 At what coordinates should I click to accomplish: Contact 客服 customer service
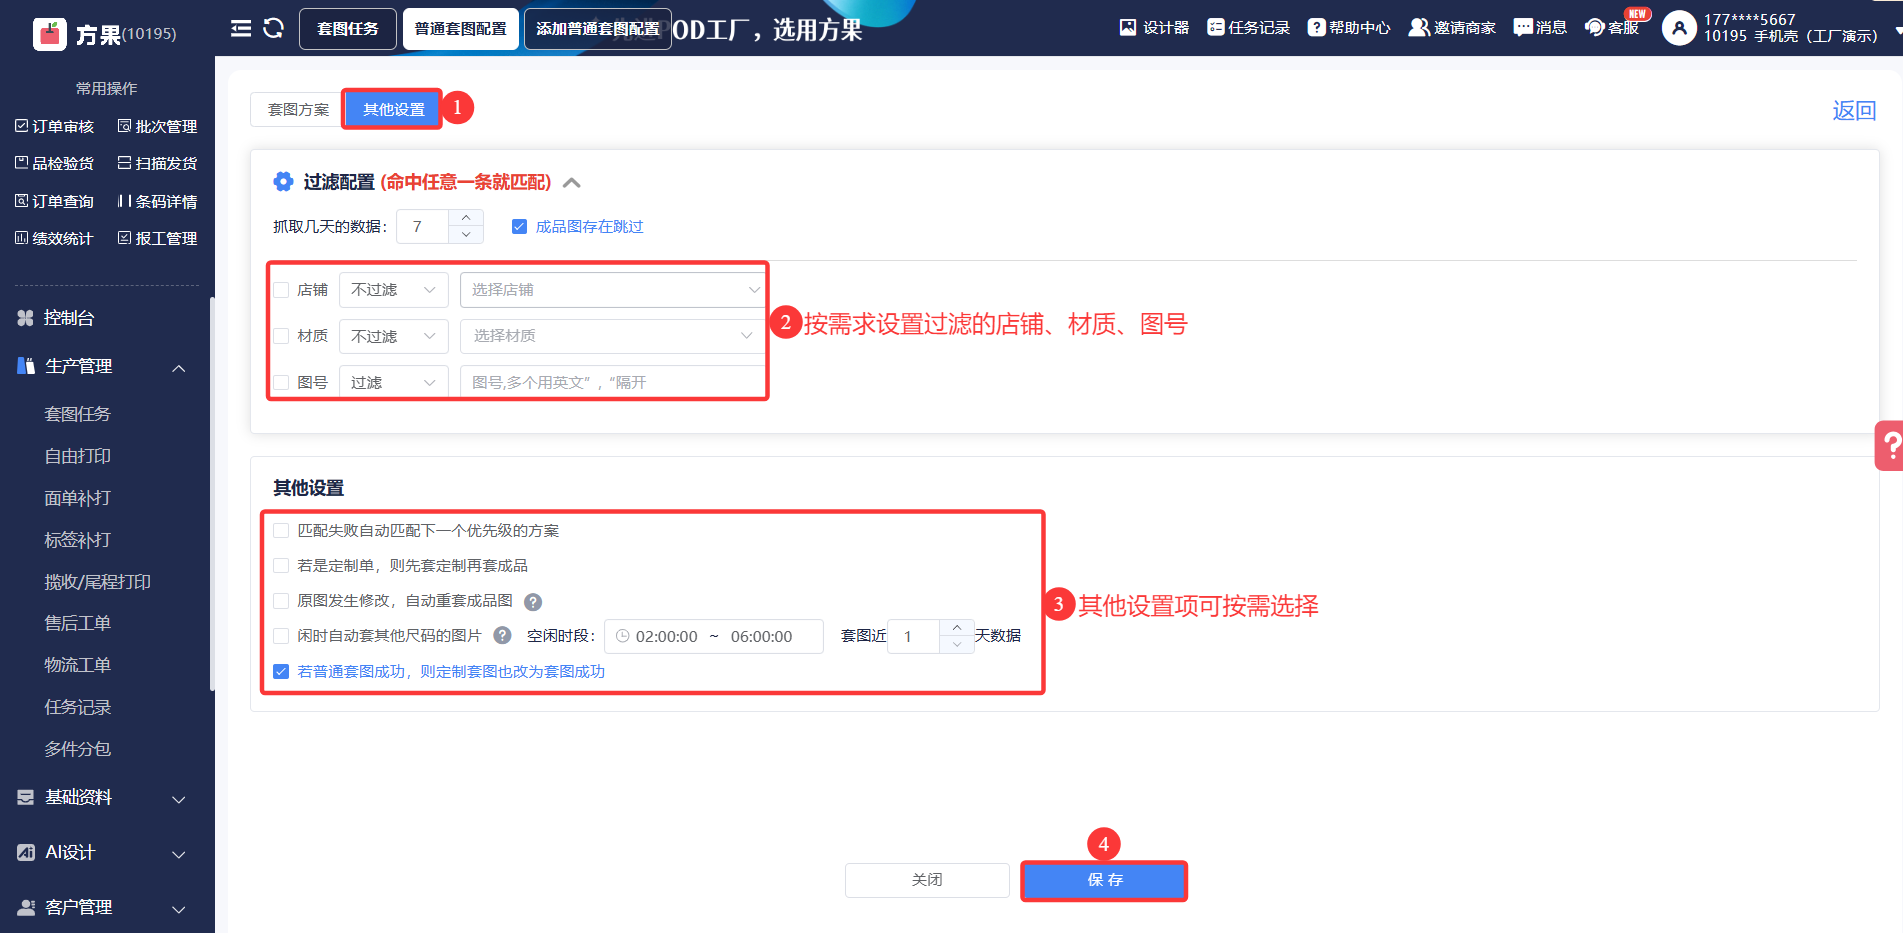point(1612,27)
